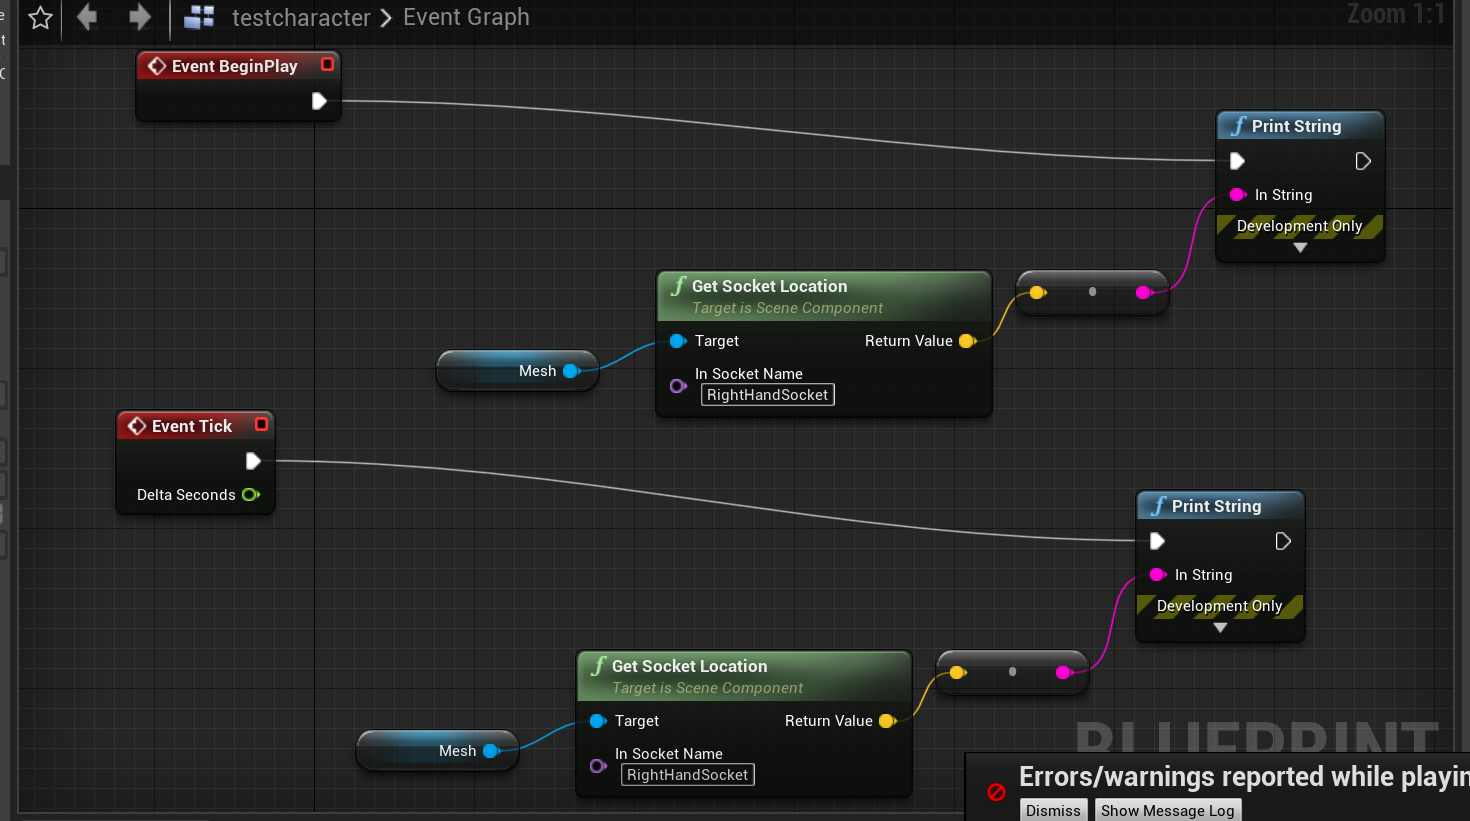Expand advanced pins on the bottom Print String node
This screenshot has height=821, width=1470.
1220,627
